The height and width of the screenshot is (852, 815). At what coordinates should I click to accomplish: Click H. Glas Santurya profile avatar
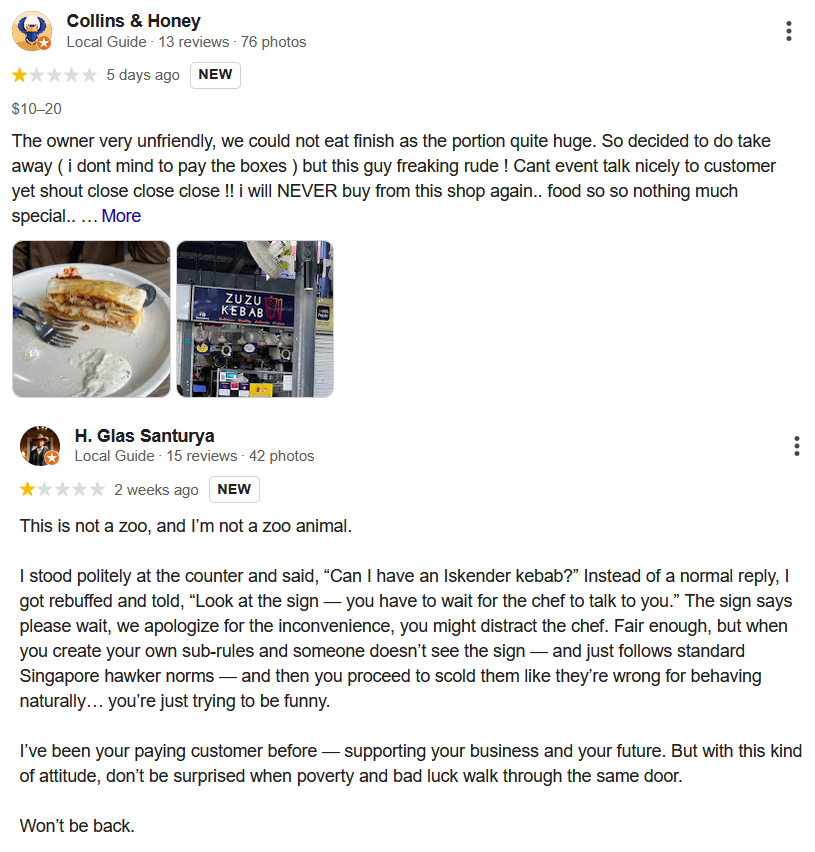tap(40, 446)
